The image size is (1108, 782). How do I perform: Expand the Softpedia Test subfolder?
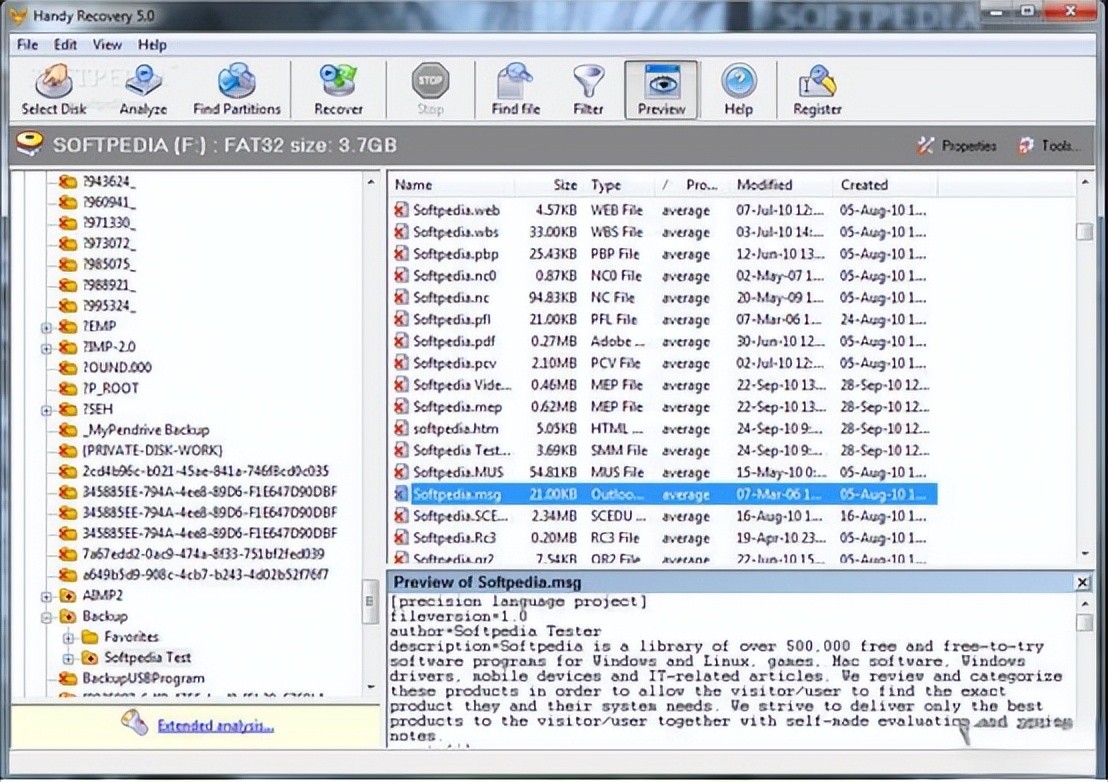coord(68,658)
